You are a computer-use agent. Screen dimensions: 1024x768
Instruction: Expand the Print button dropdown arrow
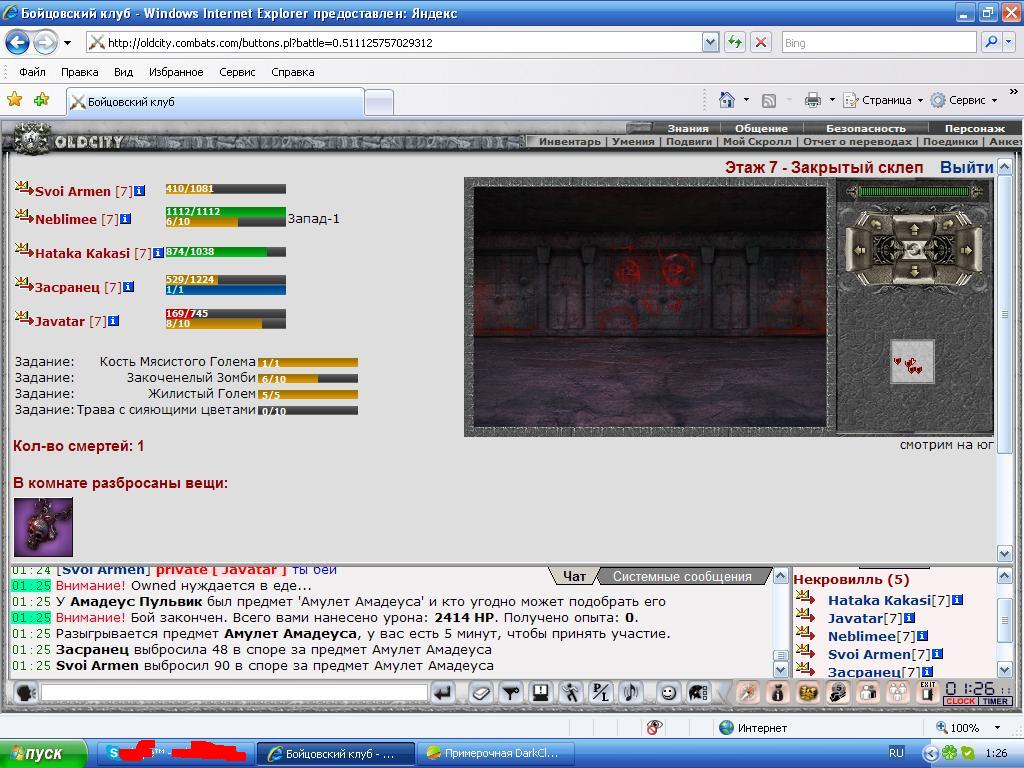(x=832, y=100)
